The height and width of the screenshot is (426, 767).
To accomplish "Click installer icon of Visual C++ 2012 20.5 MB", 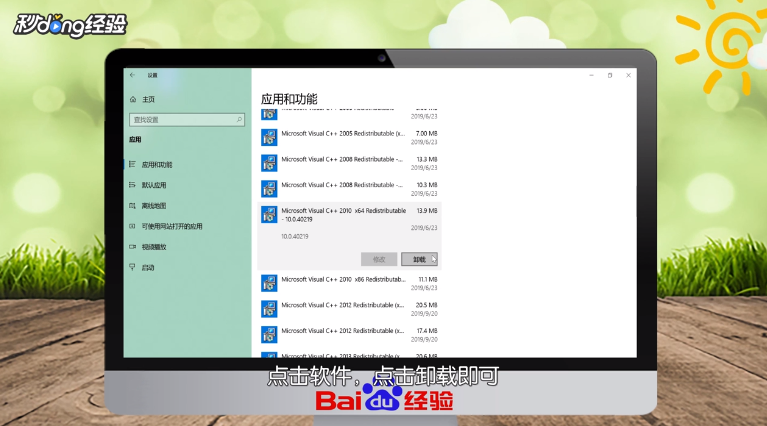I will [269, 309].
